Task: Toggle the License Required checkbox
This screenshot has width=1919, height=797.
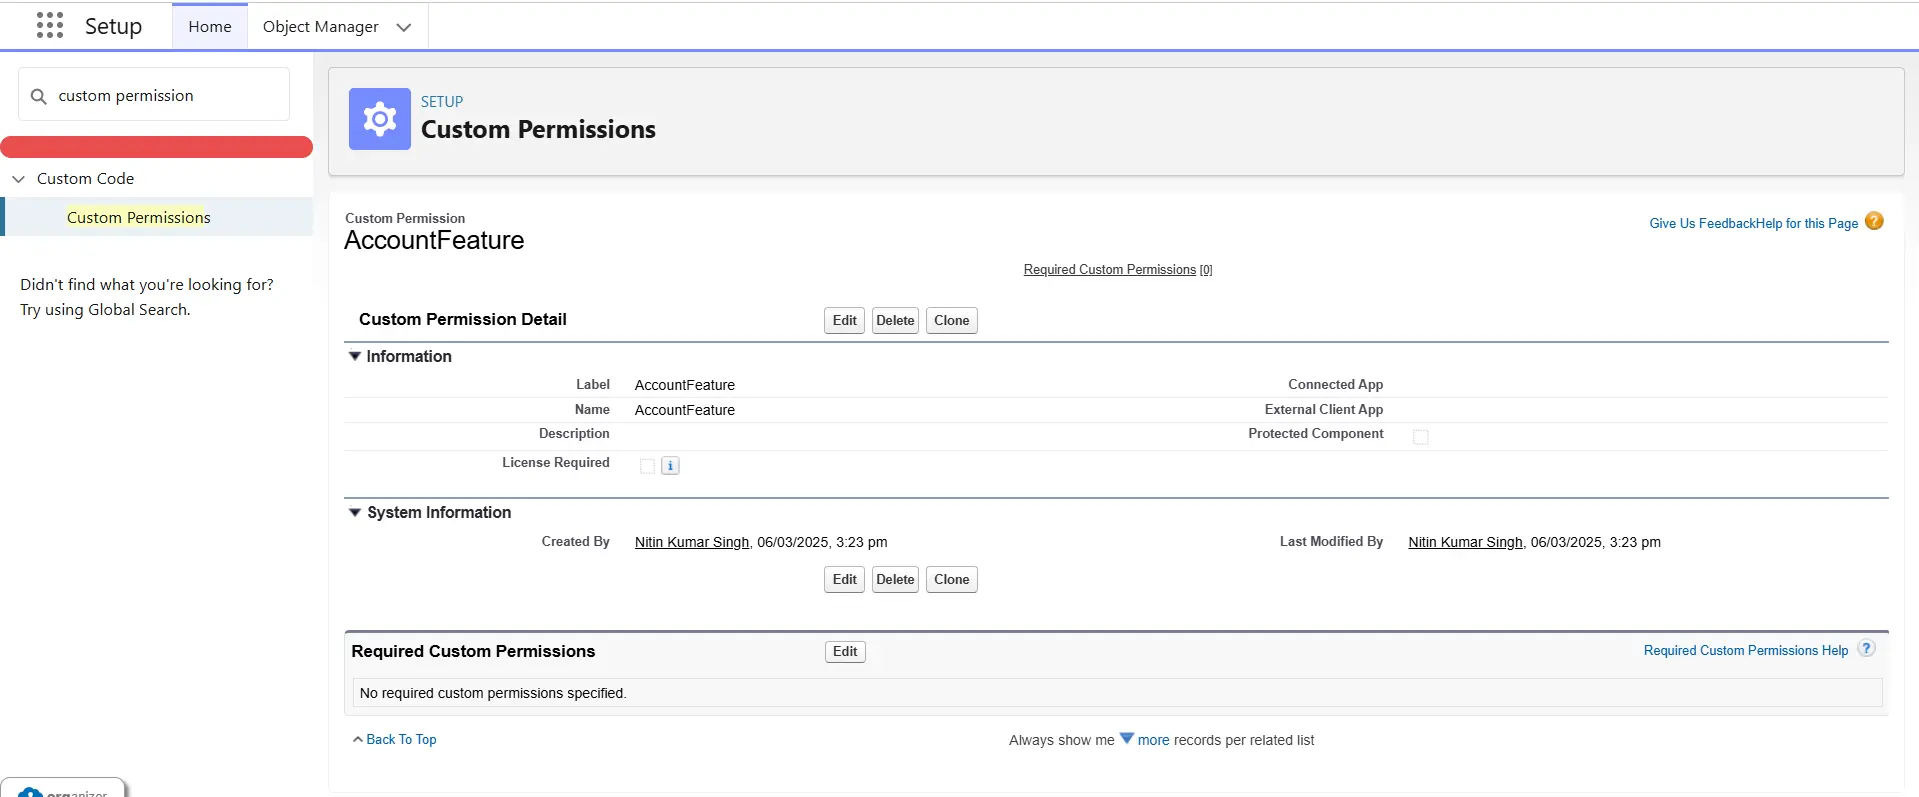Action: point(647,466)
